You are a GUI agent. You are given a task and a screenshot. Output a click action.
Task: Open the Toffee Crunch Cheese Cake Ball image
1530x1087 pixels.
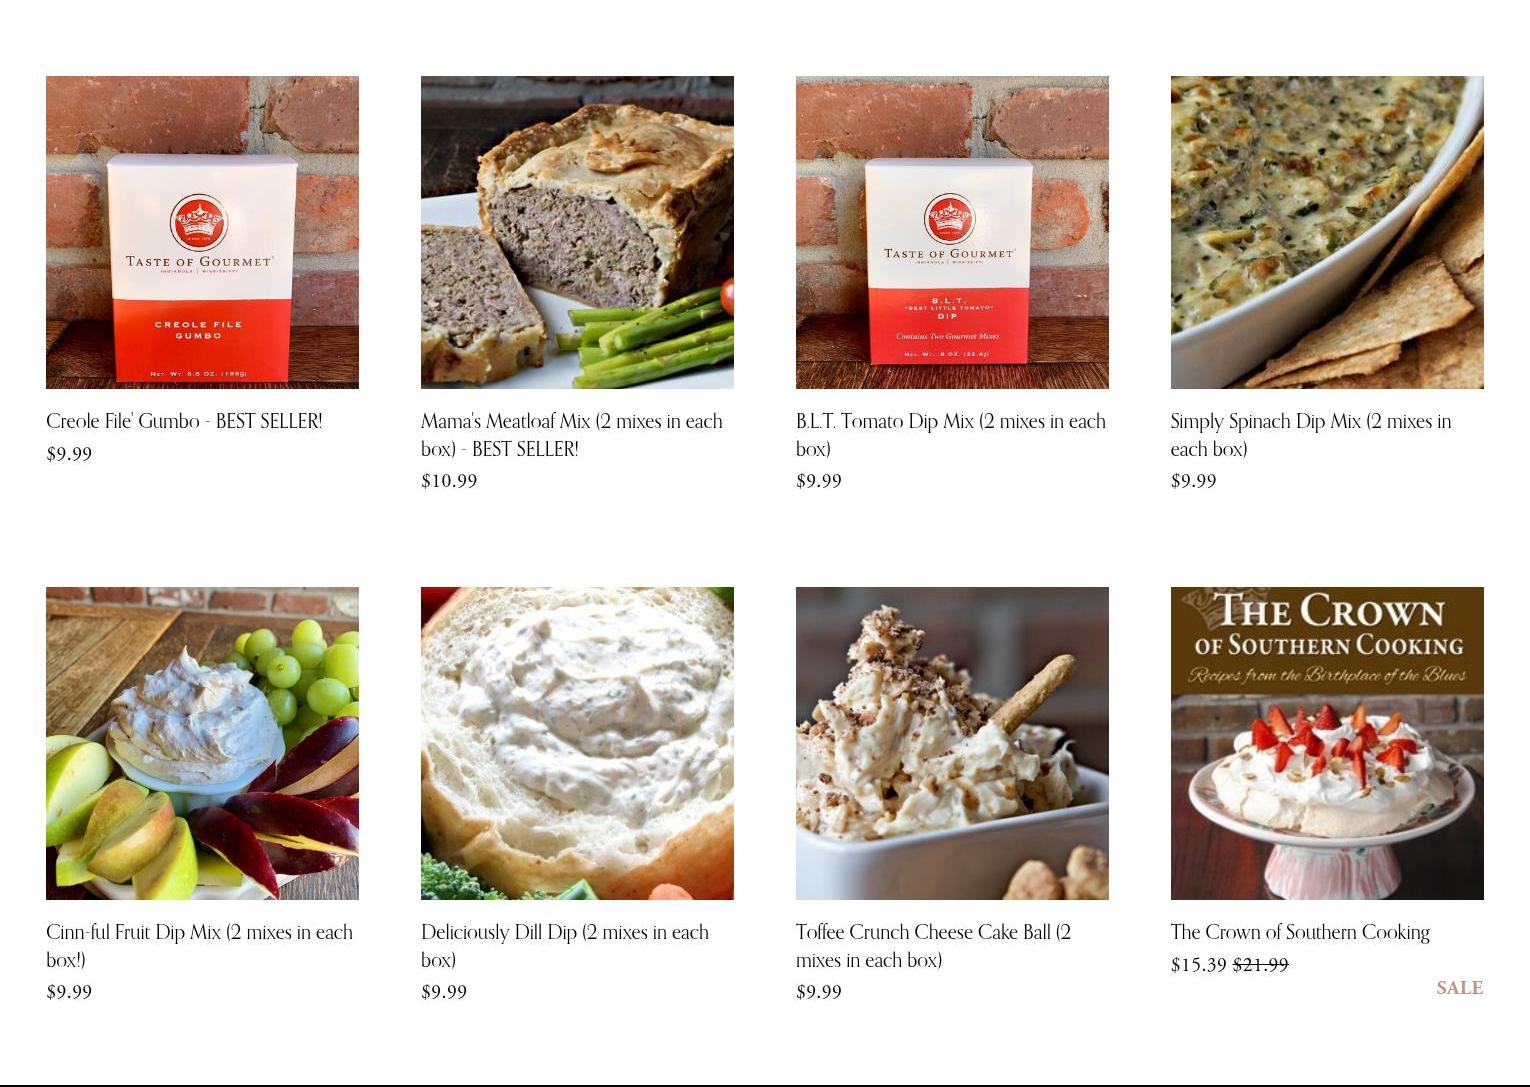952,743
